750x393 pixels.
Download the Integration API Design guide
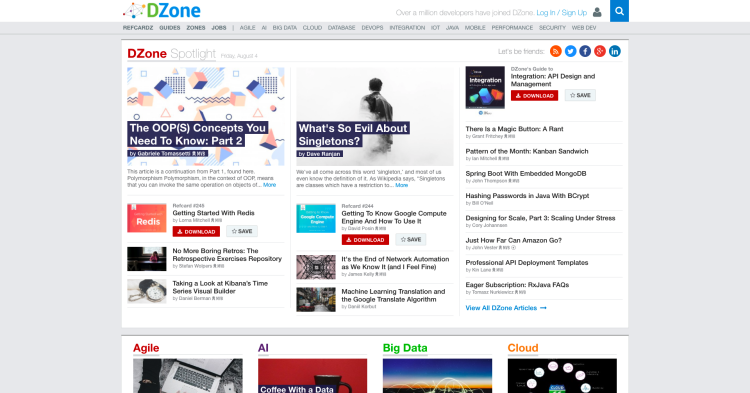click(x=534, y=96)
